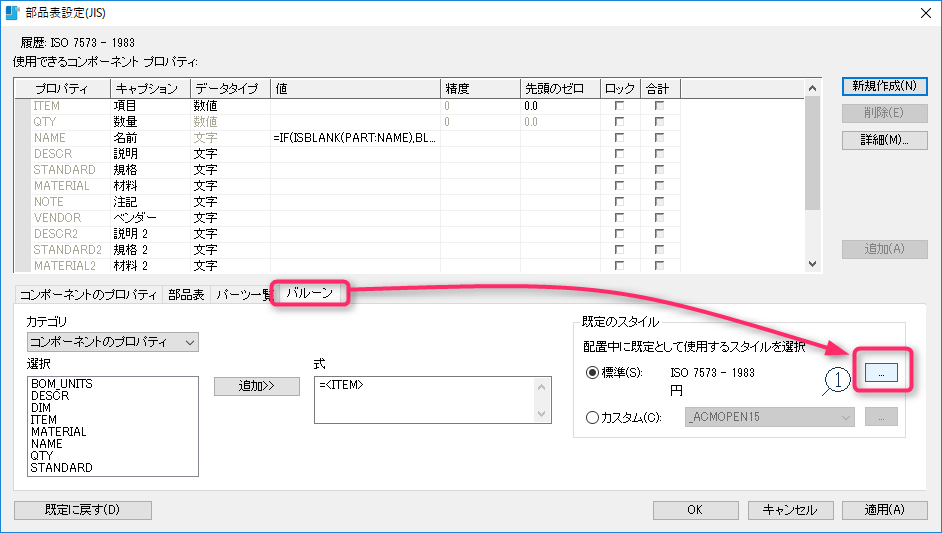
Task: Click 説明 2 caption cell
Action: [x=150, y=234]
